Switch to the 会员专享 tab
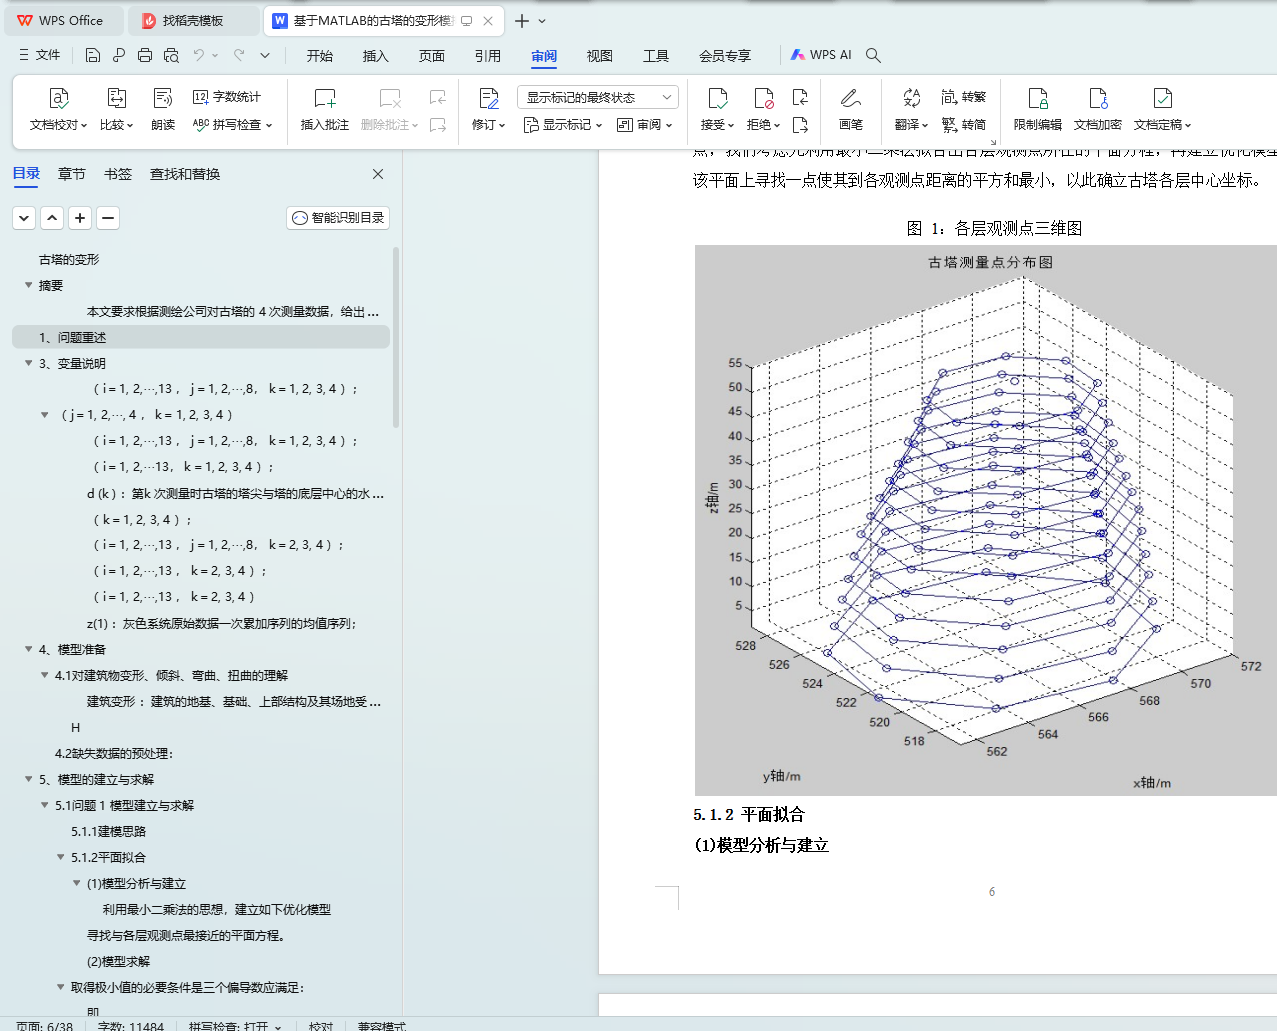 (x=725, y=56)
